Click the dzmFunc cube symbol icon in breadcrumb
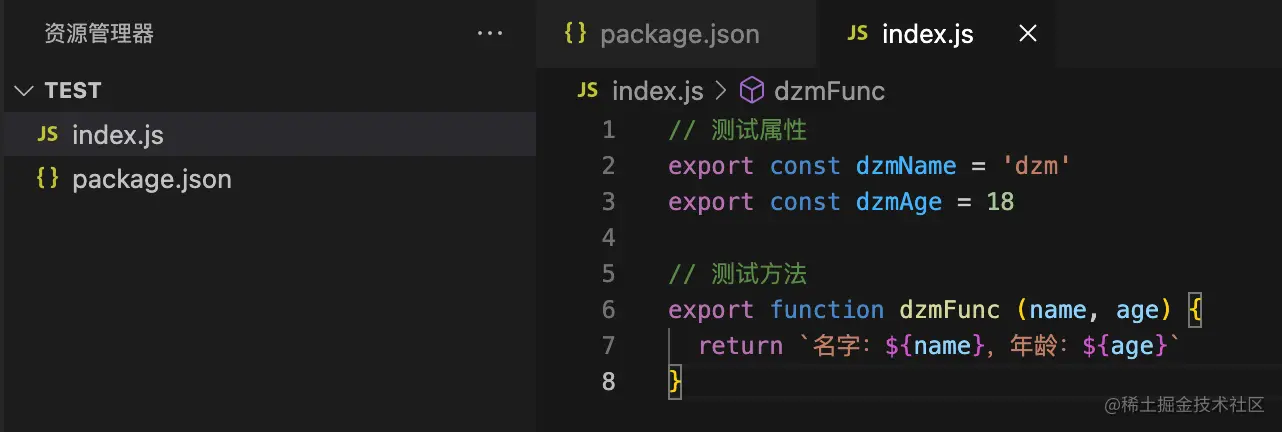 (x=751, y=91)
